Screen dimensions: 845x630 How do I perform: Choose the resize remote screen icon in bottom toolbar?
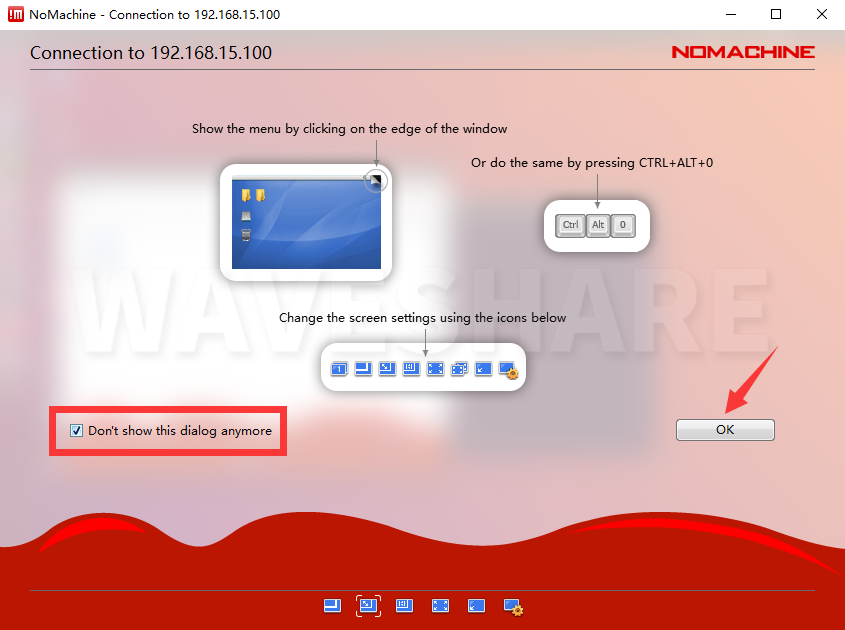coord(404,606)
